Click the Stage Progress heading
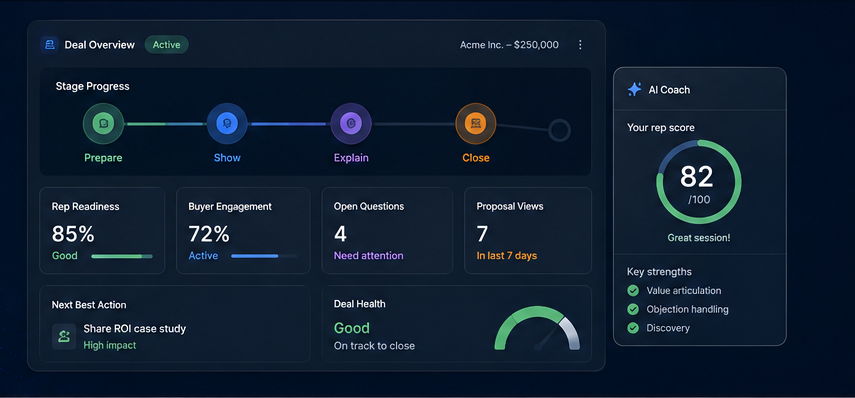This screenshot has height=398, width=855. 93,86
